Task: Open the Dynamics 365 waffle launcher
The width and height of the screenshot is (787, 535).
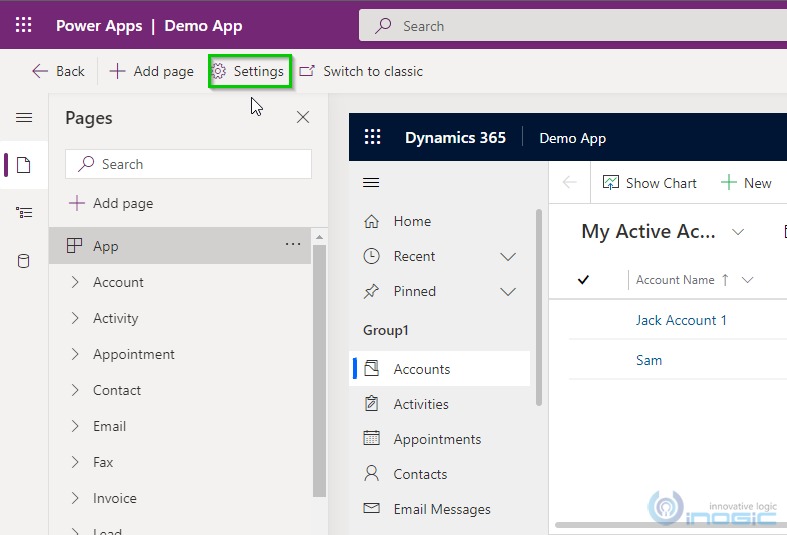Action: (x=373, y=138)
